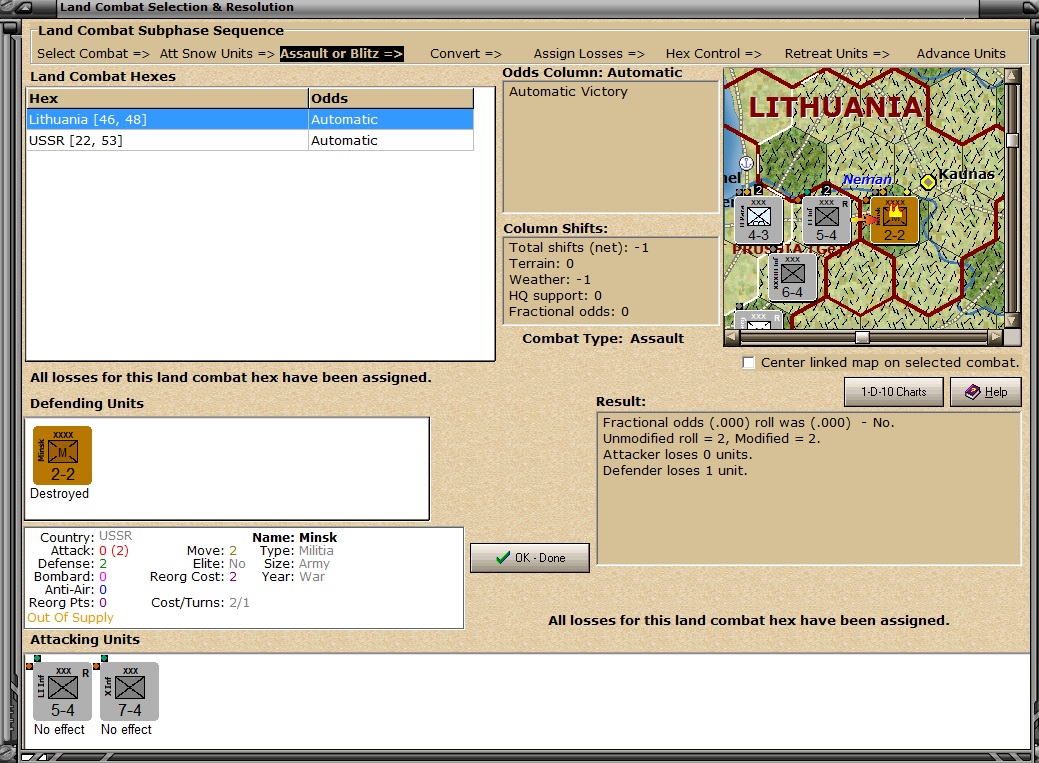Toggle center linked map on selected combat
Screen dimensions: 1039x763
pos(748,363)
